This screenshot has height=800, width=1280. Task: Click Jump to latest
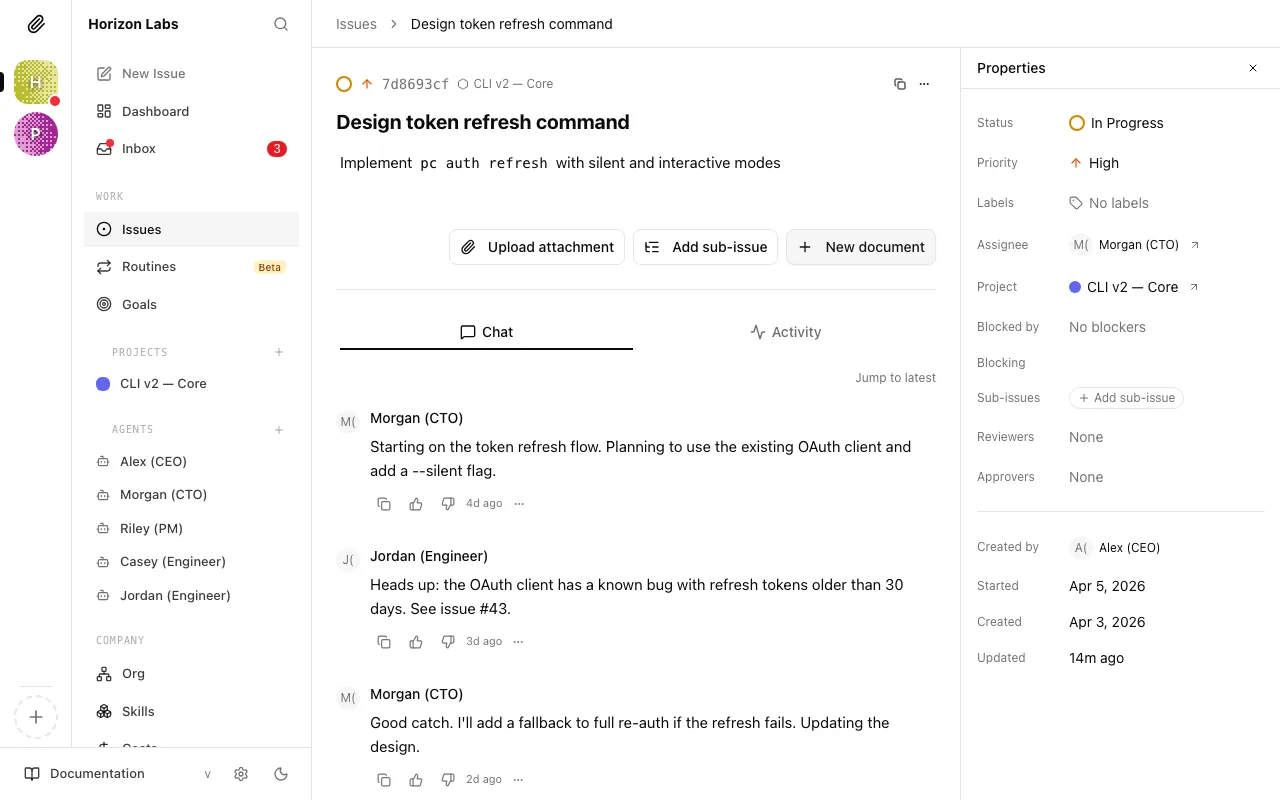pyautogui.click(x=895, y=378)
